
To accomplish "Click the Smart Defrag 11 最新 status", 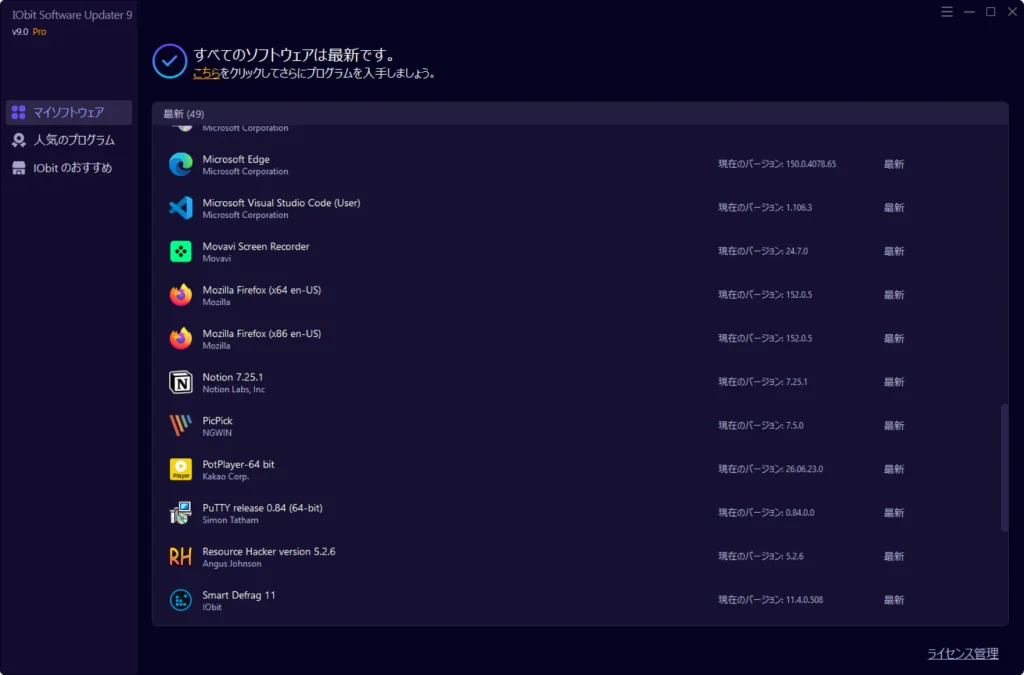I will click(894, 600).
